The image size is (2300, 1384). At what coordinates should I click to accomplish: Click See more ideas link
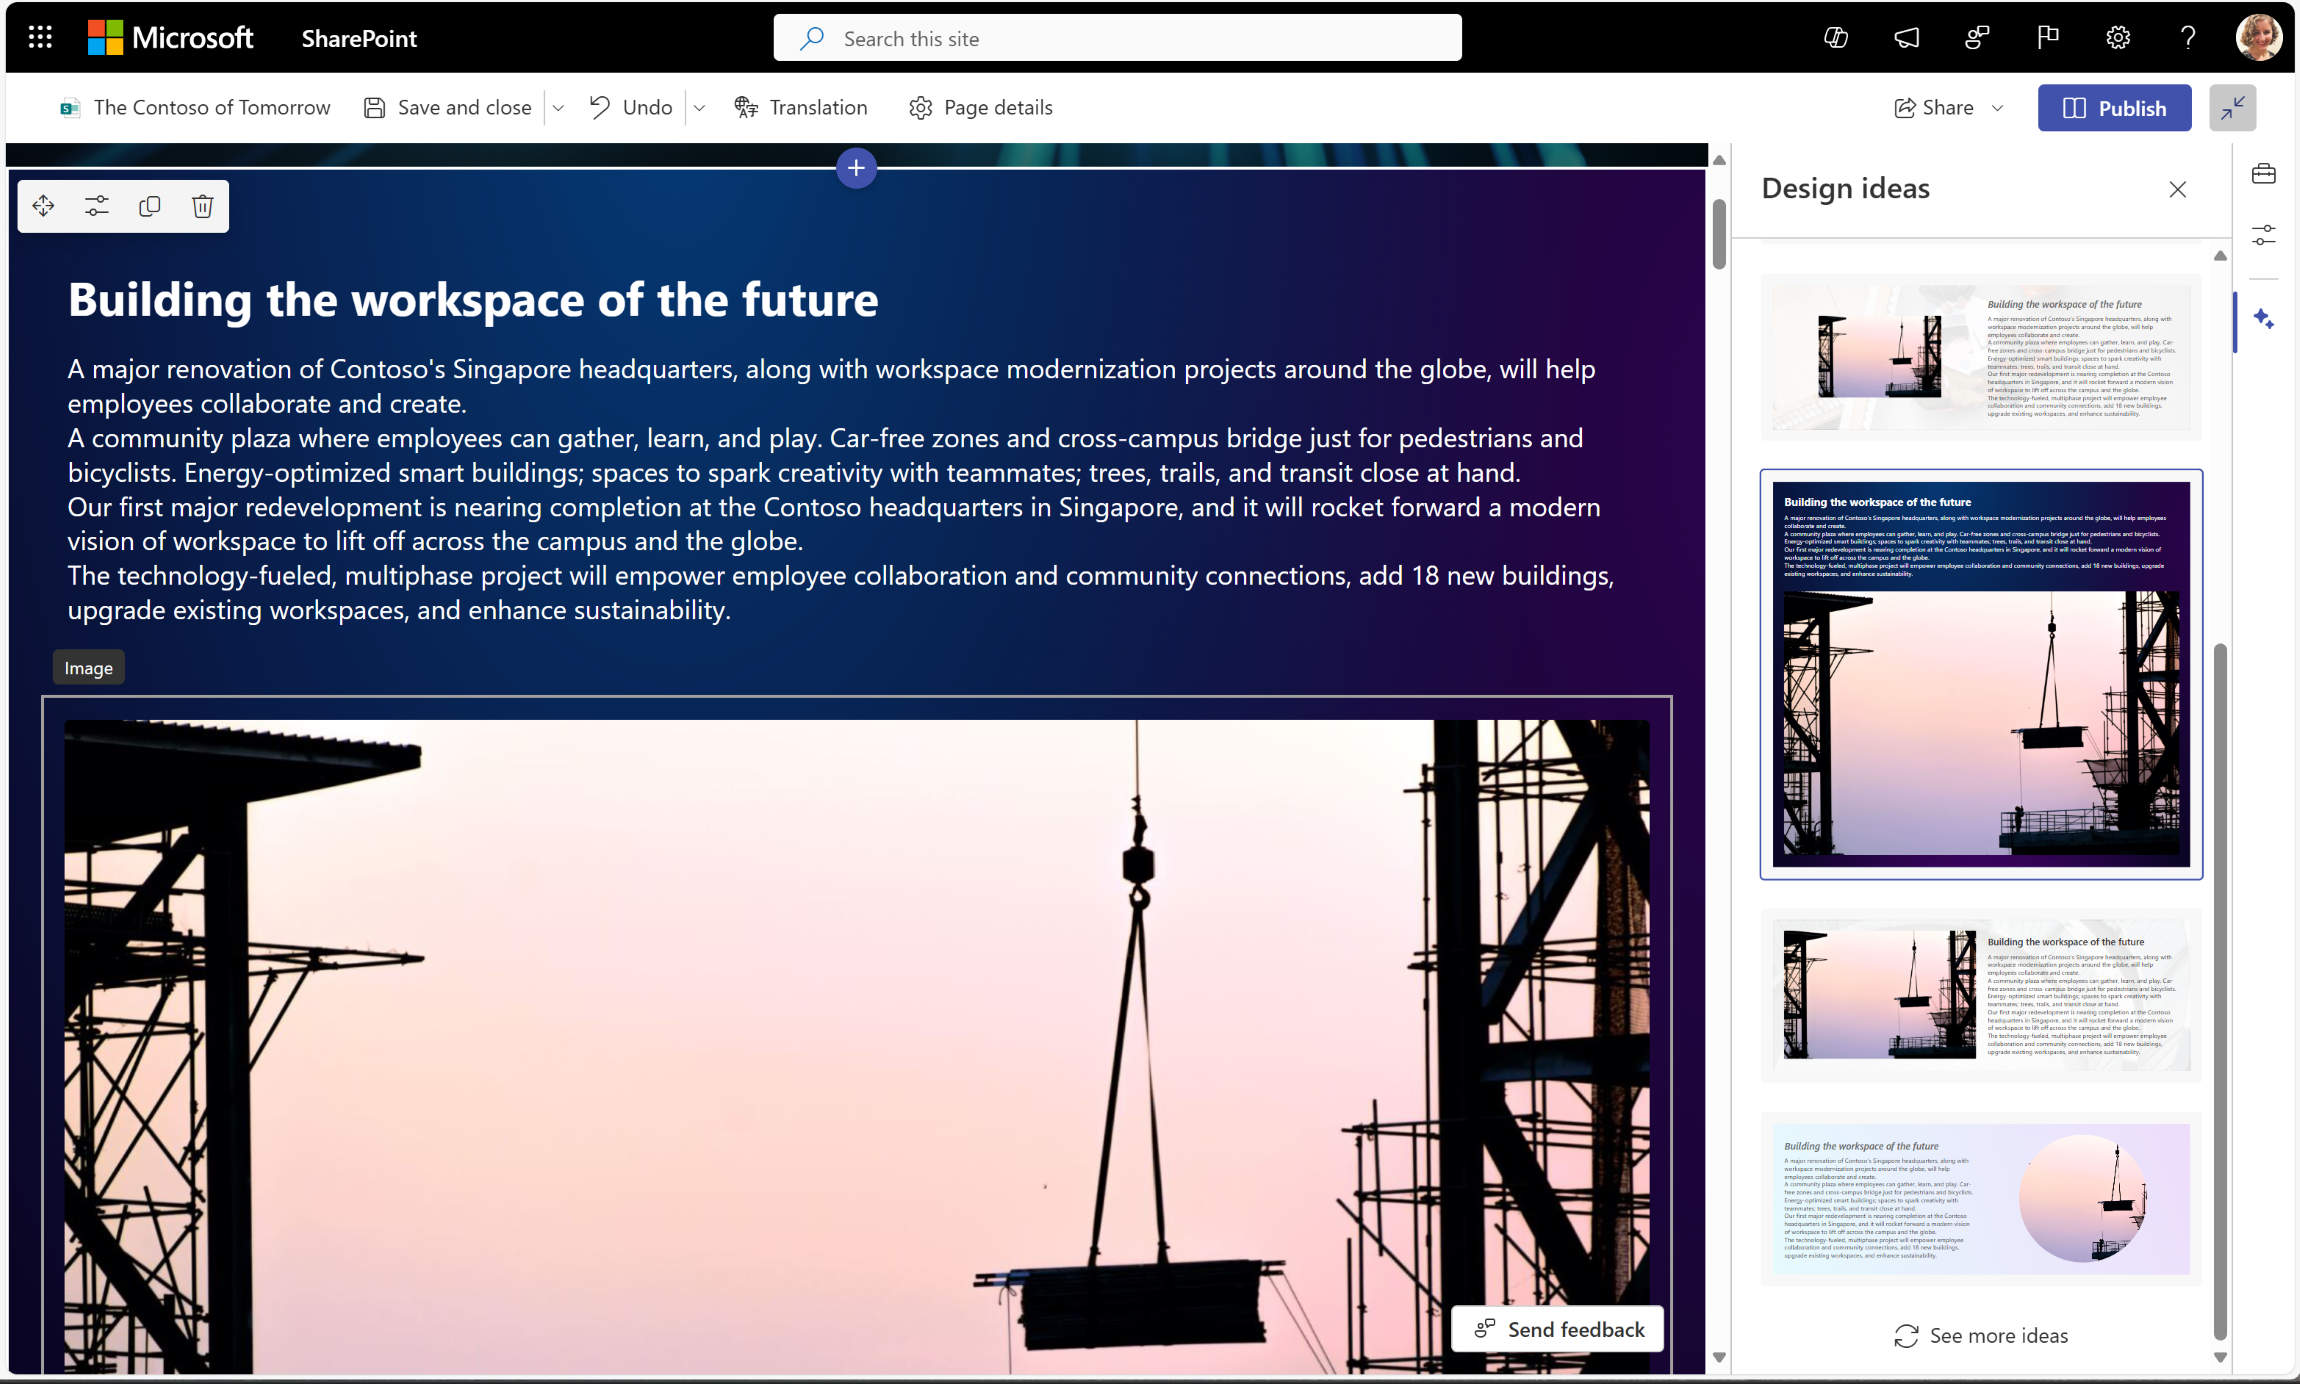click(x=1983, y=1335)
